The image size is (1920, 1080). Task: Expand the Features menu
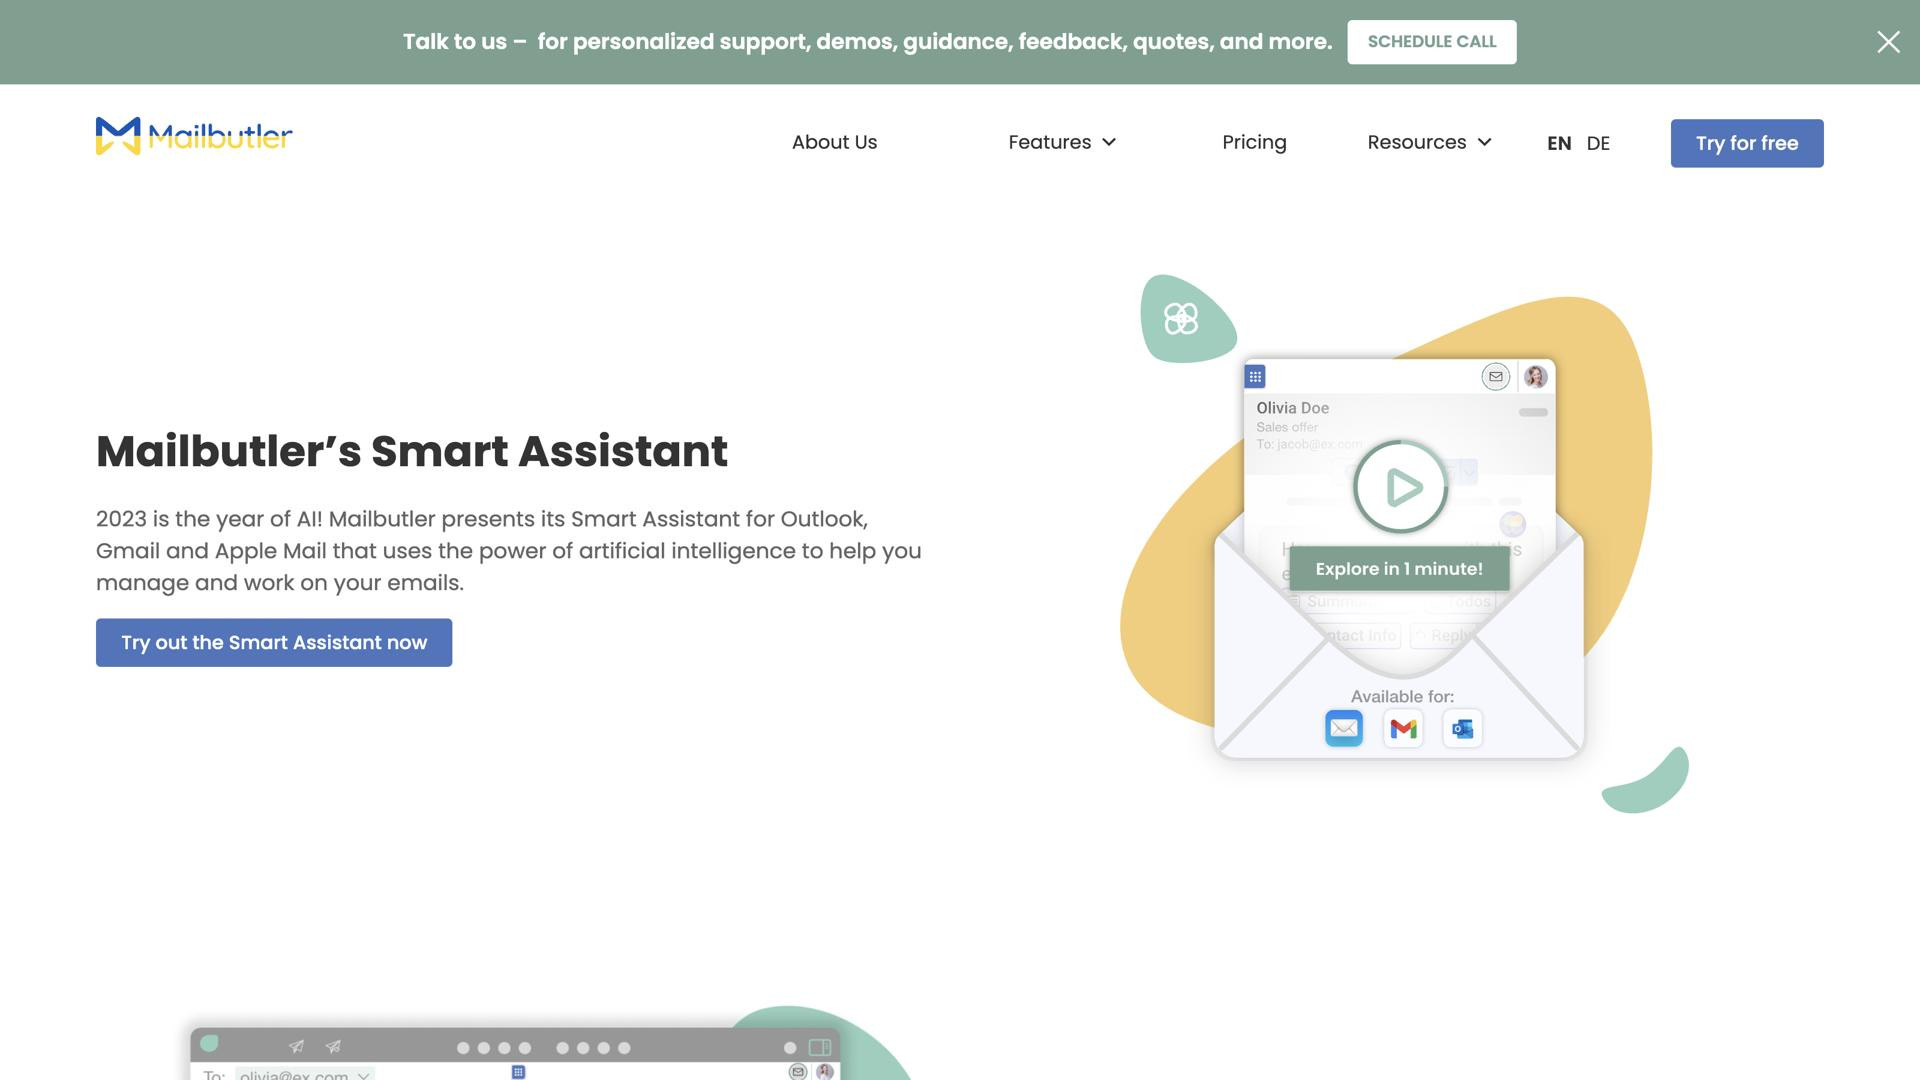(x=1062, y=142)
